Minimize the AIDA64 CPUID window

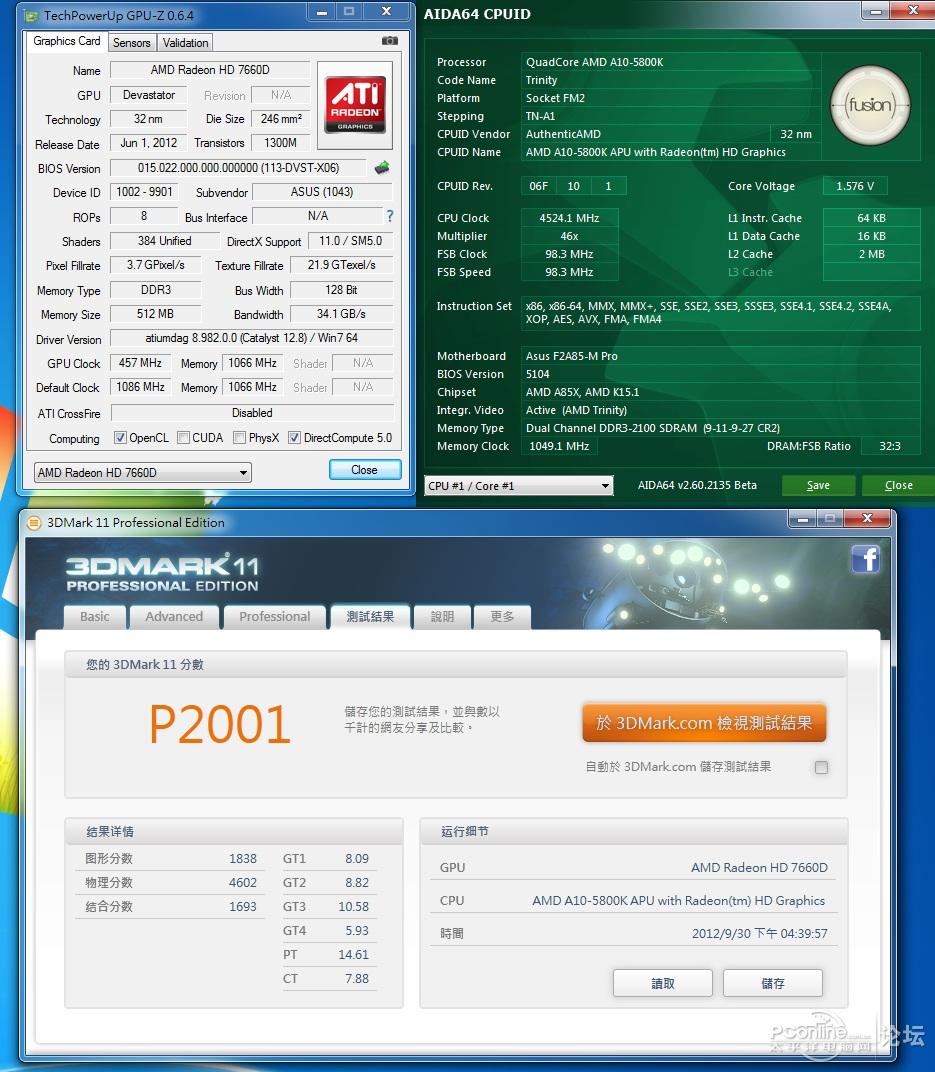point(876,10)
